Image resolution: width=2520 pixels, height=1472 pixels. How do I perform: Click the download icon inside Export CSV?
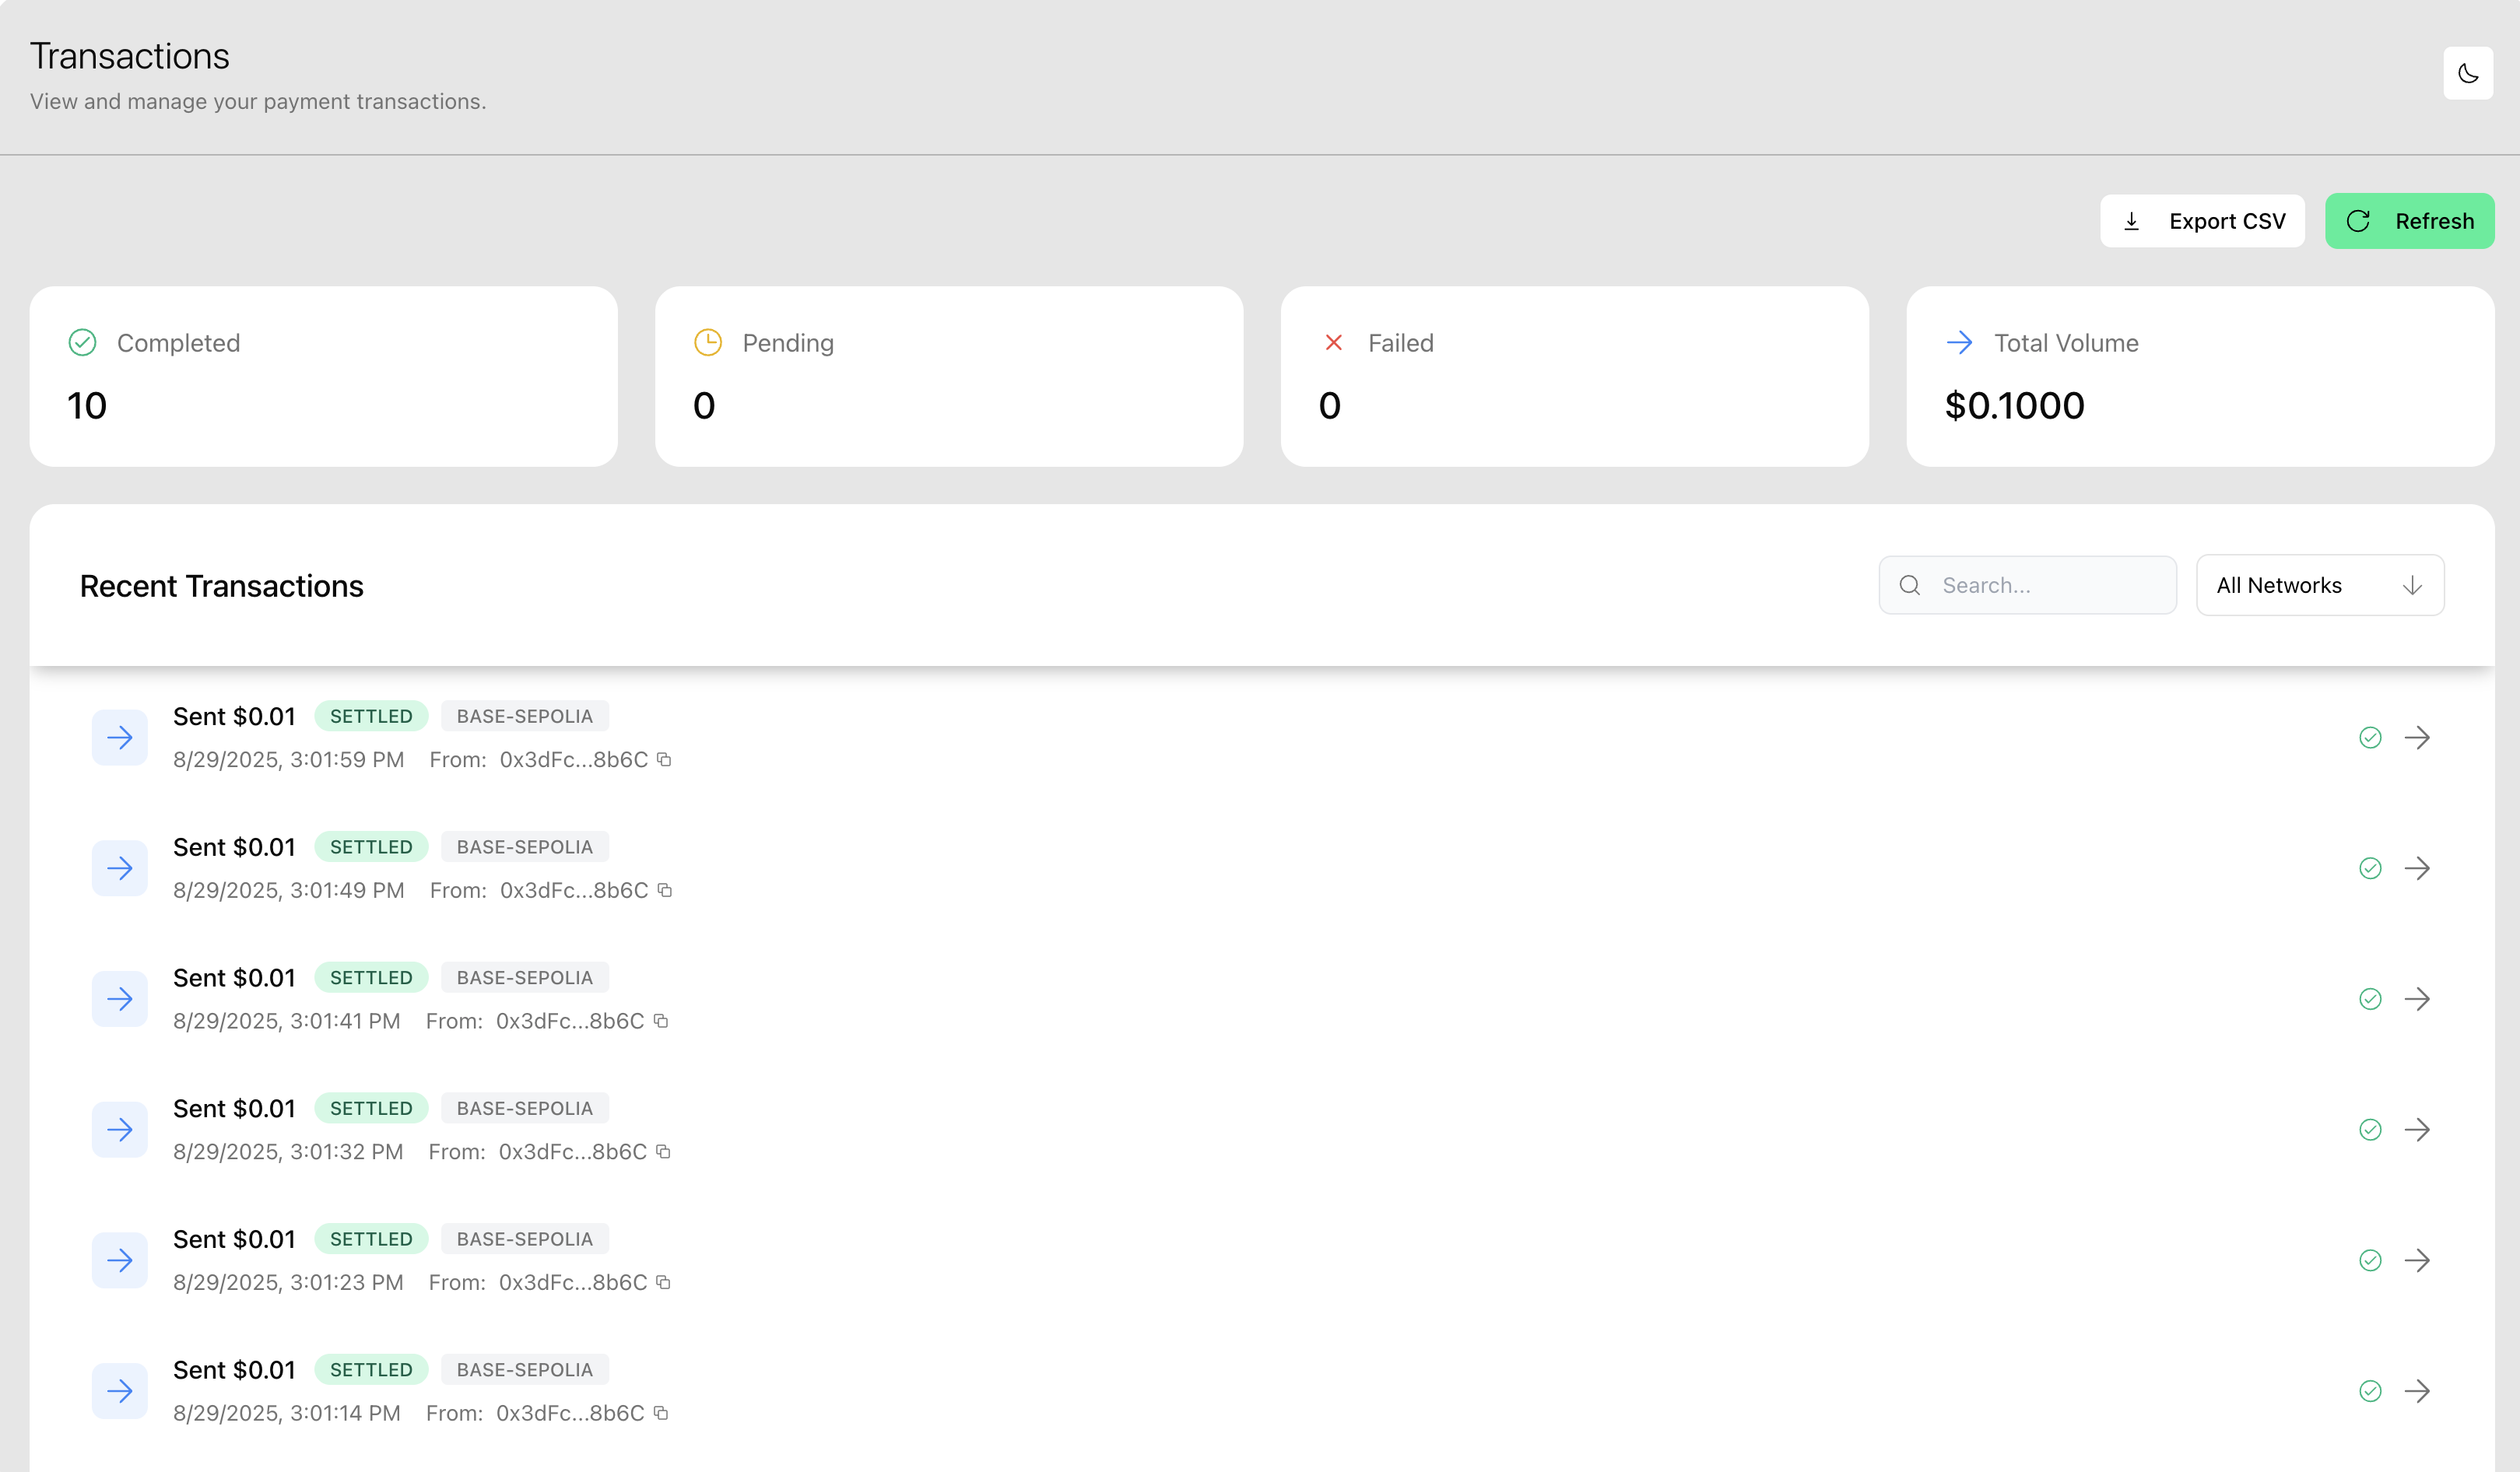pos(2132,220)
